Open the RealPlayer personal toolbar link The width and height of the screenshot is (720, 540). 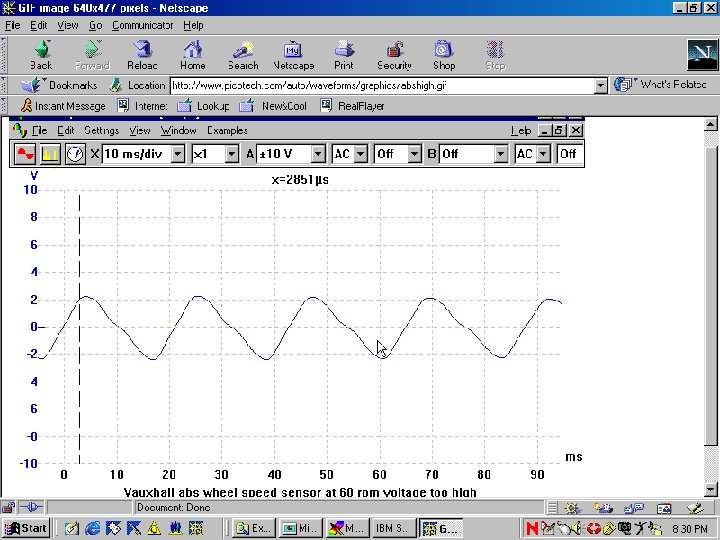(353, 106)
